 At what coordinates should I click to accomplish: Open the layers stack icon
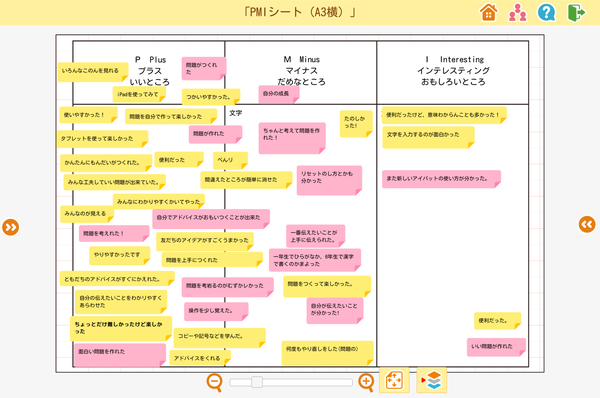pyautogui.click(x=432, y=380)
